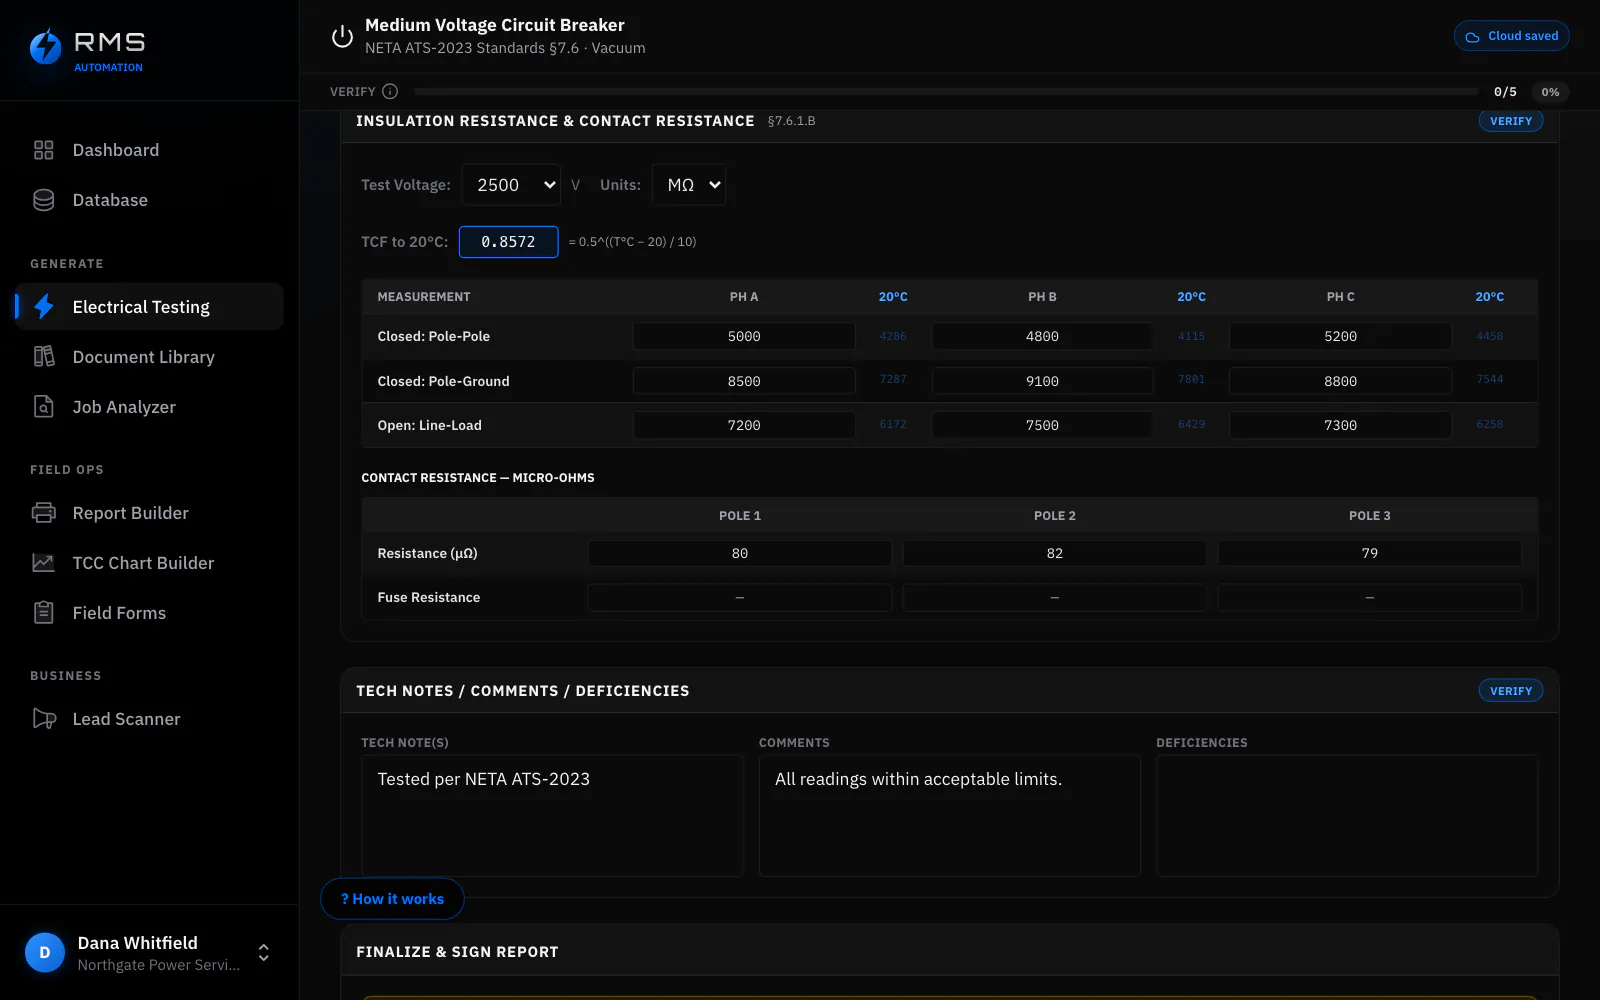The height and width of the screenshot is (1000, 1600).
Task: Click the Pole 2 Resistance field
Action: point(1055,553)
